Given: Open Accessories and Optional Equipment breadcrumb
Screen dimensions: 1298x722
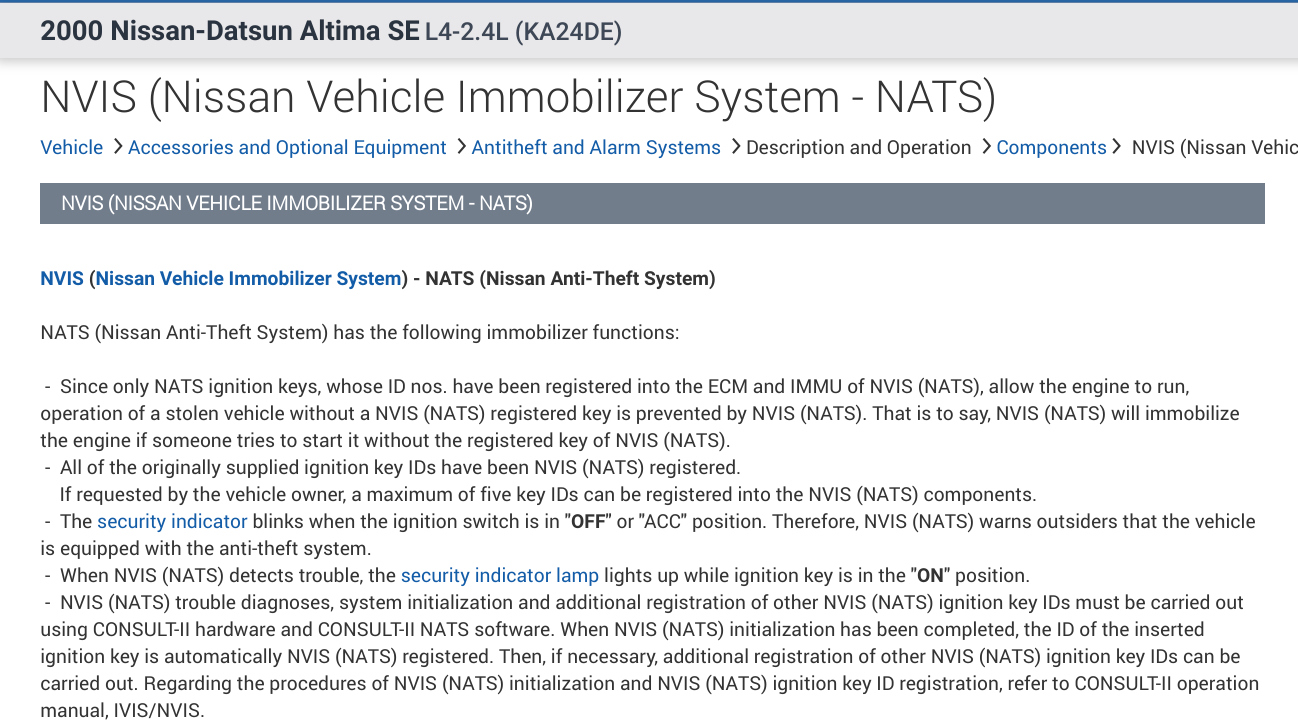Looking at the screenshot, I should (287, 148).
